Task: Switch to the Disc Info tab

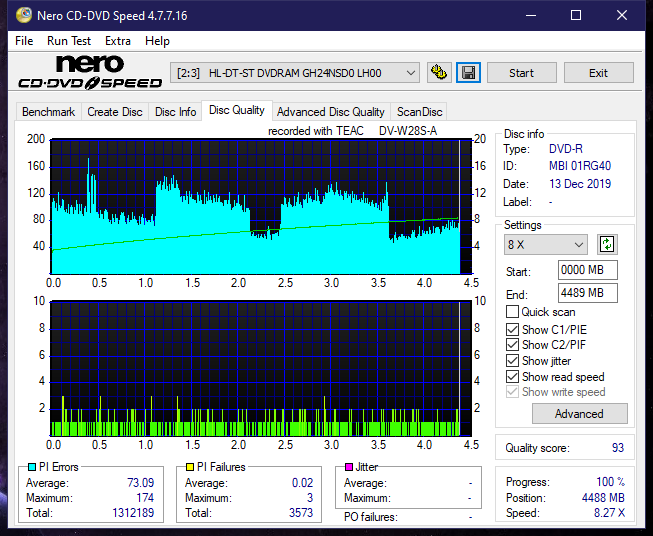Action: click(x=175, y=112)
